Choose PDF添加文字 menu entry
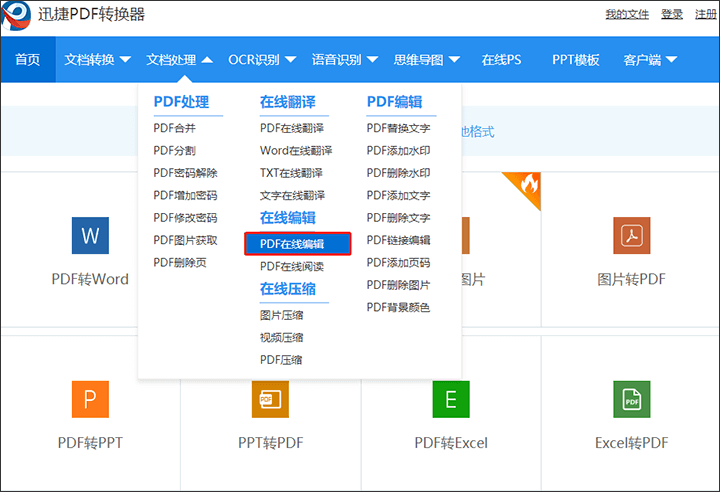Screen dimensions: 720x492 399,196
